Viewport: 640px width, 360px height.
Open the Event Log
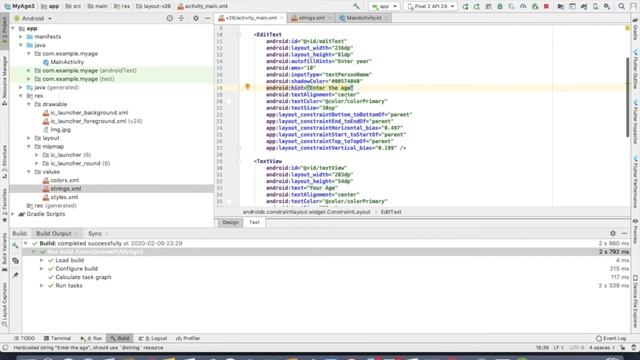point(611,338)
